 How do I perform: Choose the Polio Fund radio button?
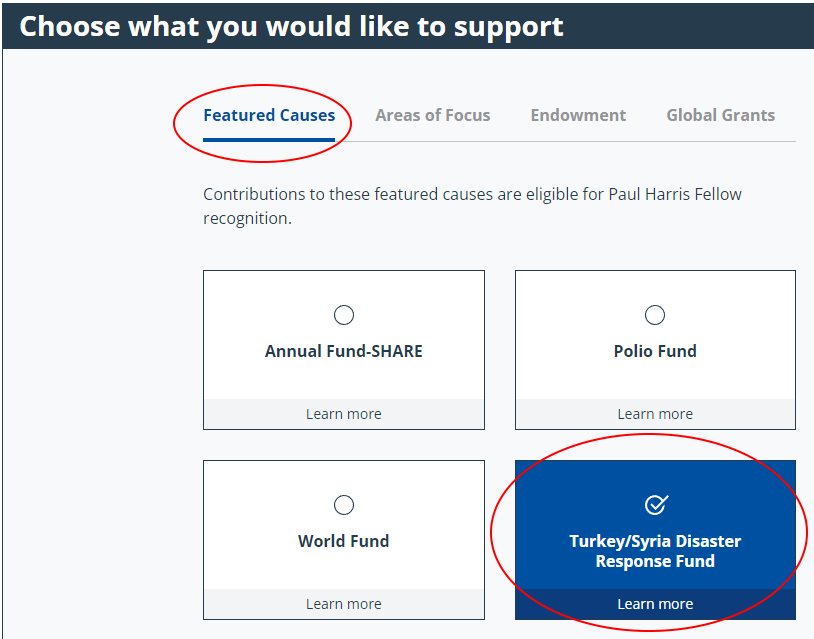click(655, 316)
